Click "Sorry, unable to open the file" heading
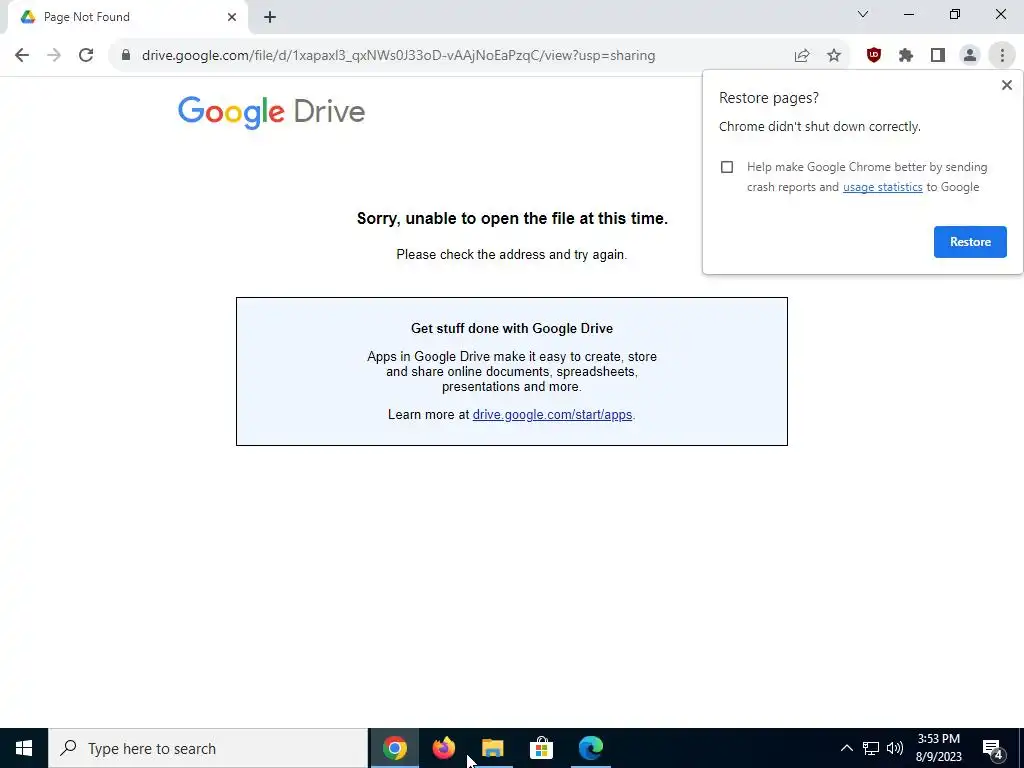 (512, 219)
